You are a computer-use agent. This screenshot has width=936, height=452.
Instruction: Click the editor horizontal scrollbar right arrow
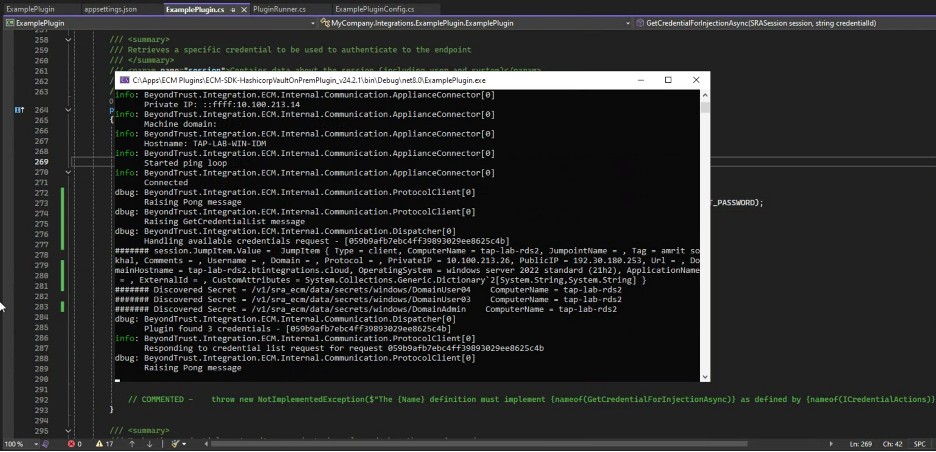[831, 444]
